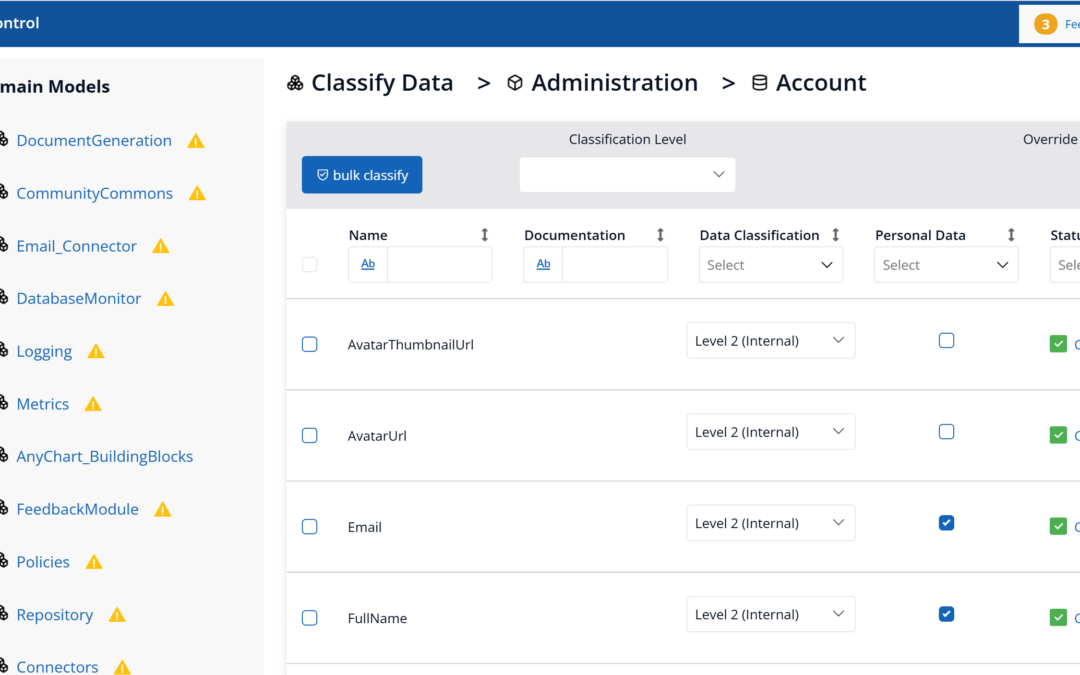
Task: Navigate to Administration breadcrumb
Action: 614,83
